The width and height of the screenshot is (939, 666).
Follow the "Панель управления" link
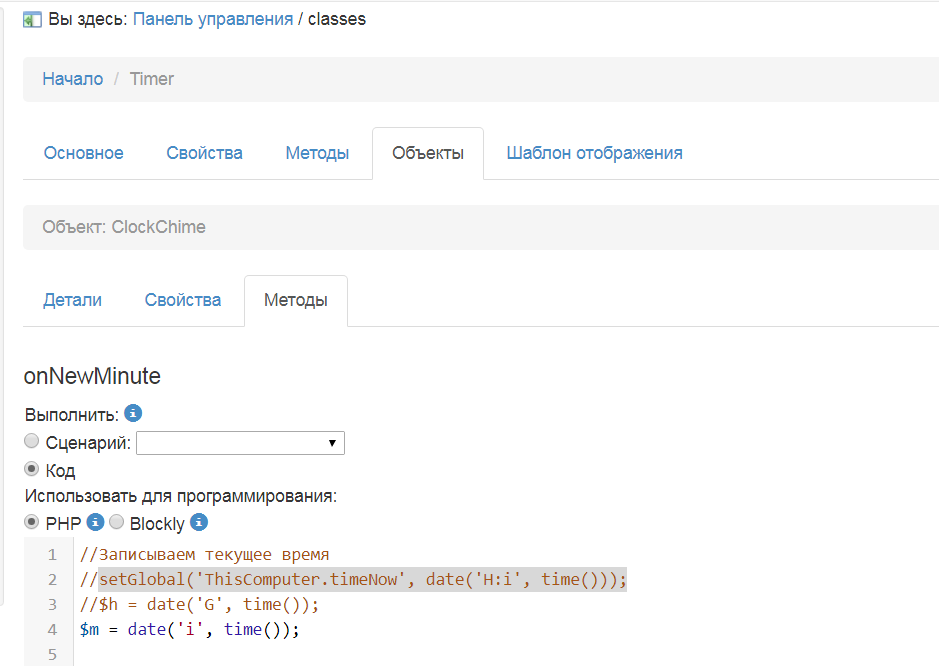click(x=212, y=19)
